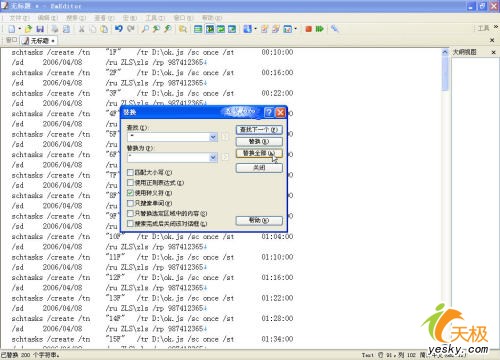Click the green Run macro icon
Viewport: 500px width, 360px height.
pos(319,29)
